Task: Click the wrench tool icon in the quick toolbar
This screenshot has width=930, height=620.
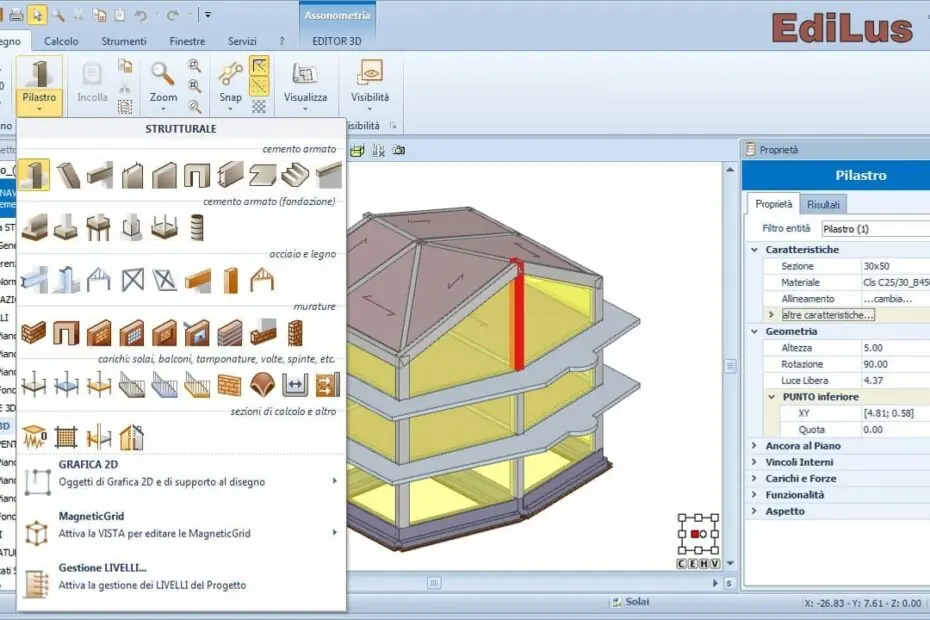Action: (58, 15)
